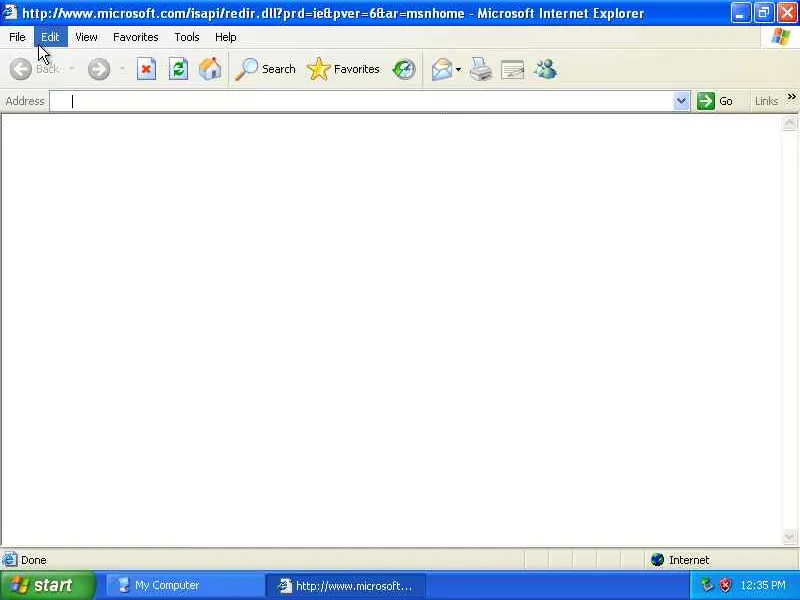
Task: Minimize the Internet Explorer window
Action: (x=740, y=13)
